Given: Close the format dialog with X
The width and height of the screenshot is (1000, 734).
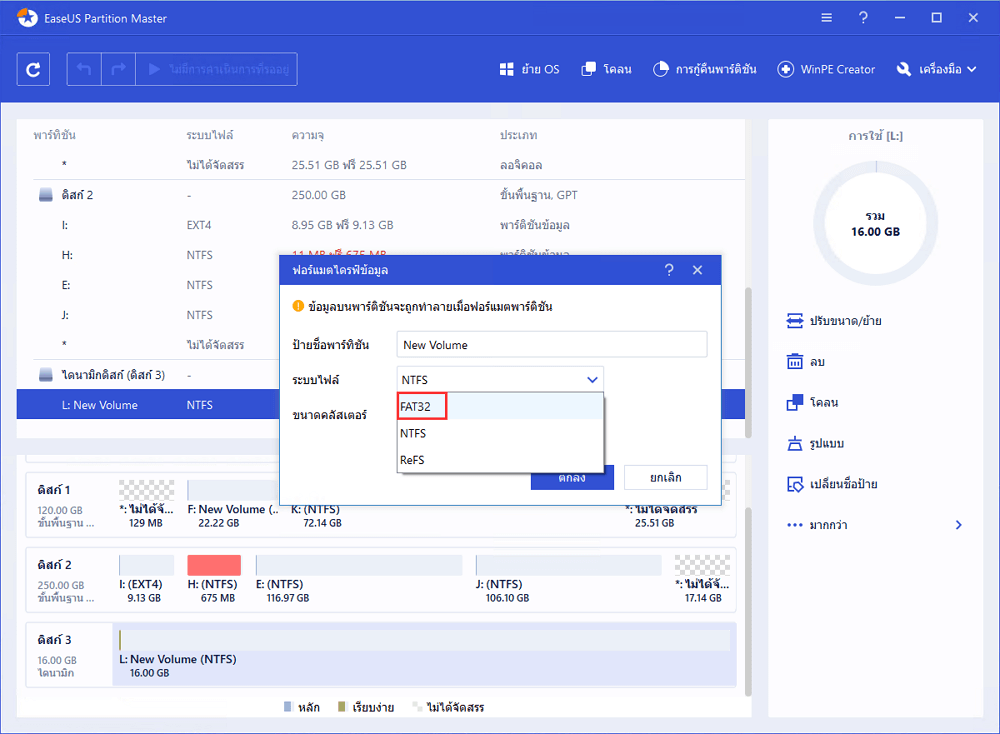Looking at the screenshot, I should (698, 270).
